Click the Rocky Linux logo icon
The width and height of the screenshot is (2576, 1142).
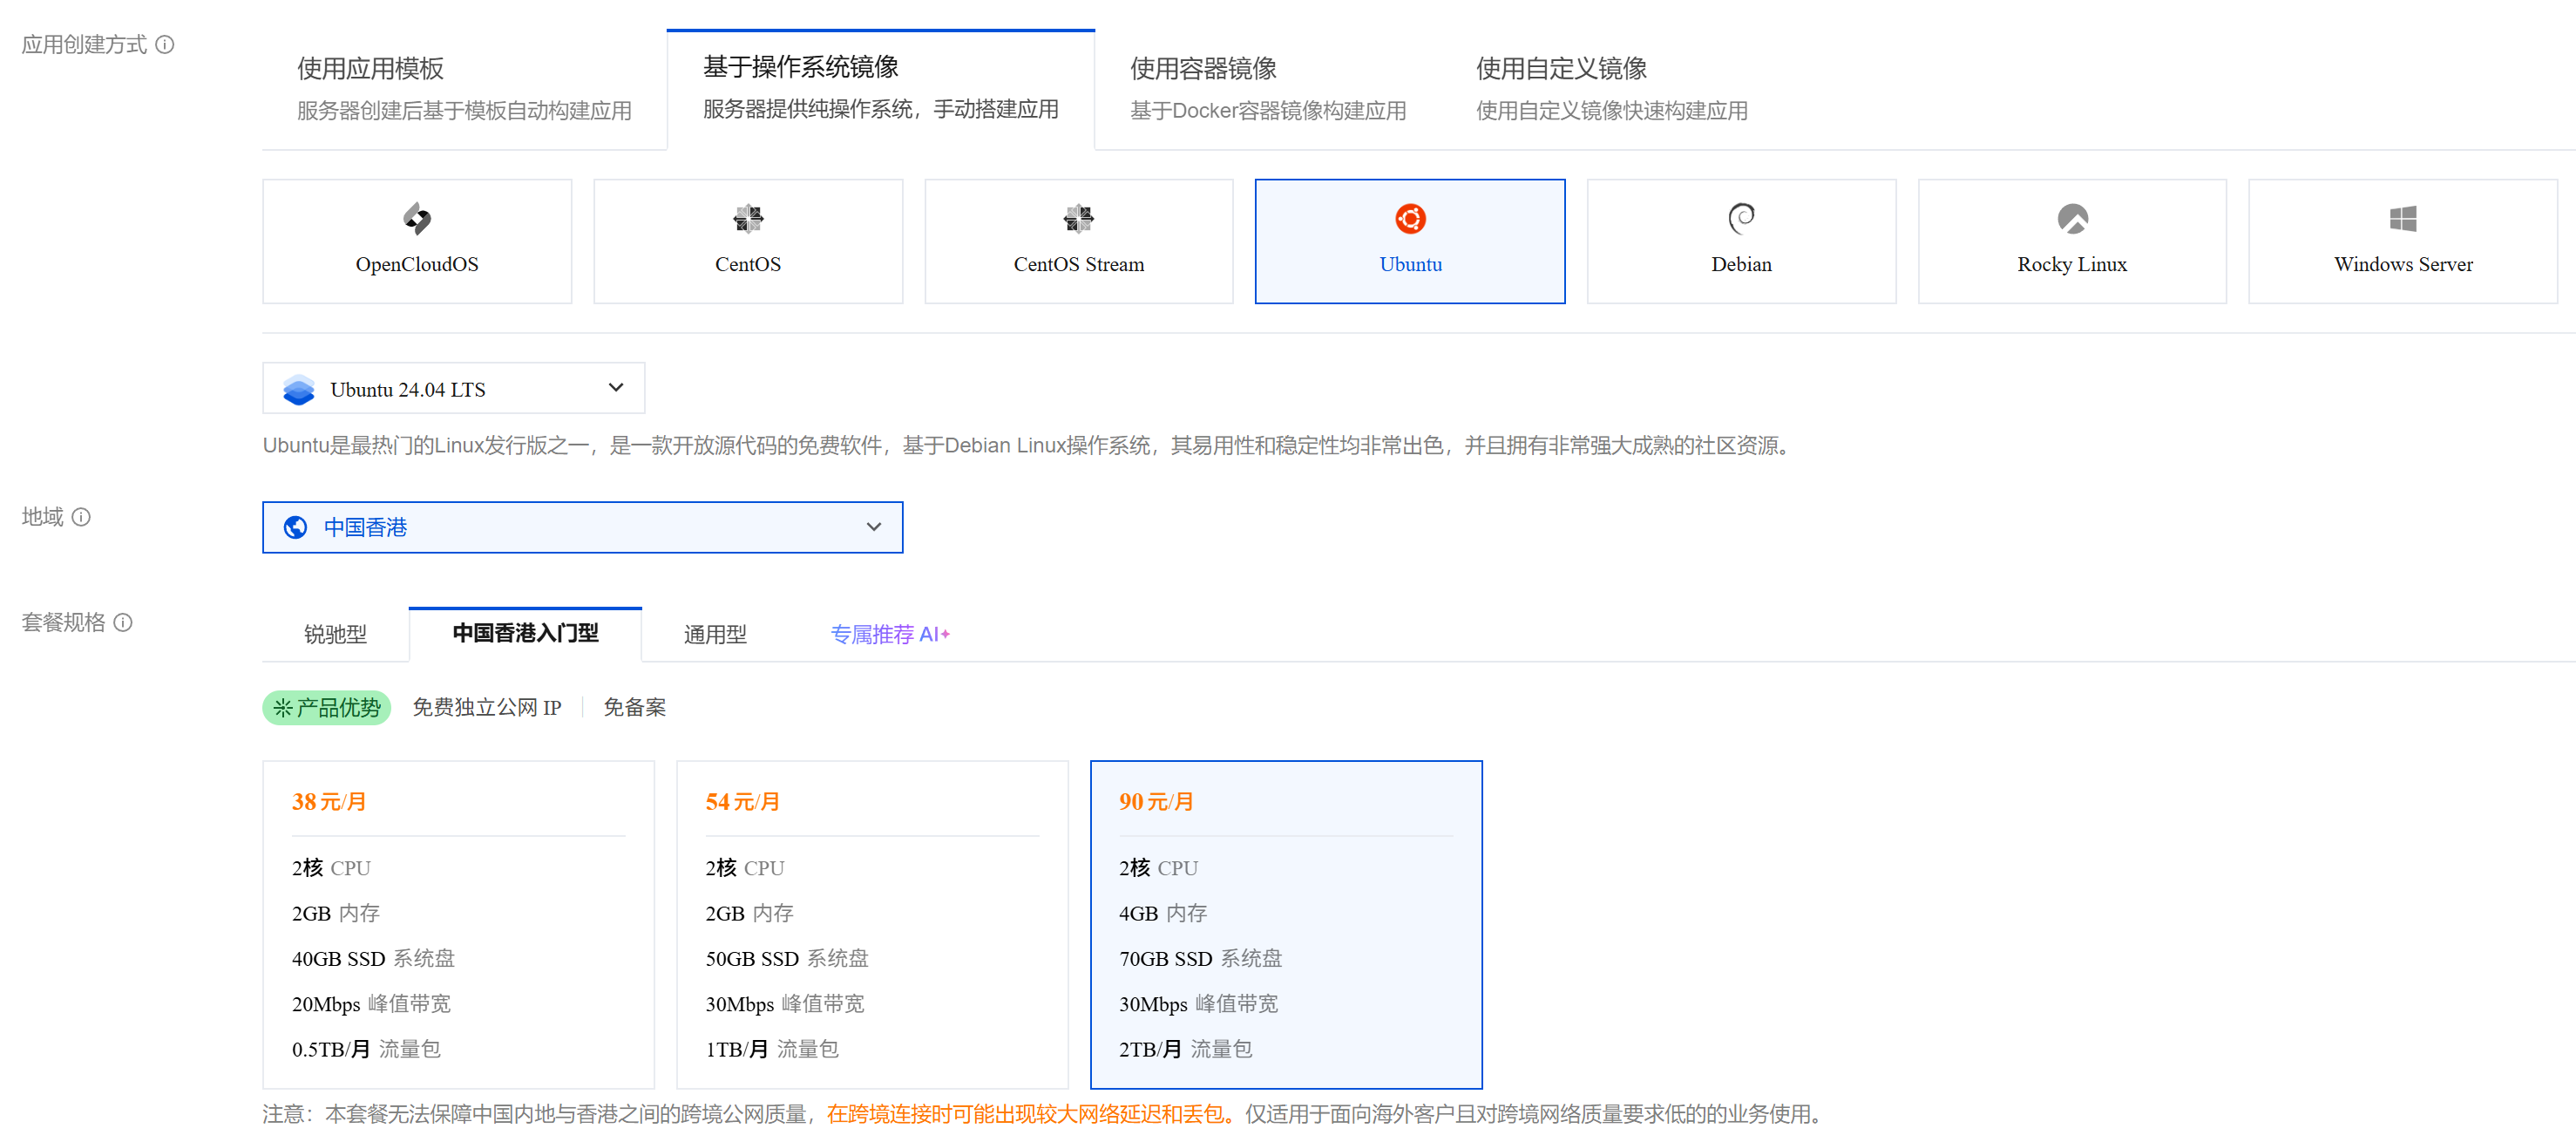point(2072,218)
